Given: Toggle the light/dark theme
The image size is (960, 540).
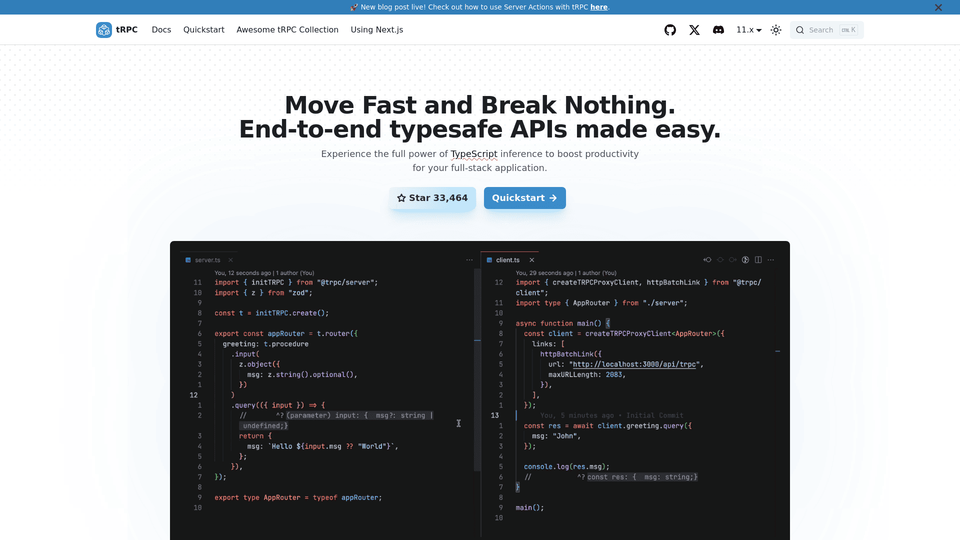Looking at the screenshot, I should [776, 30].
